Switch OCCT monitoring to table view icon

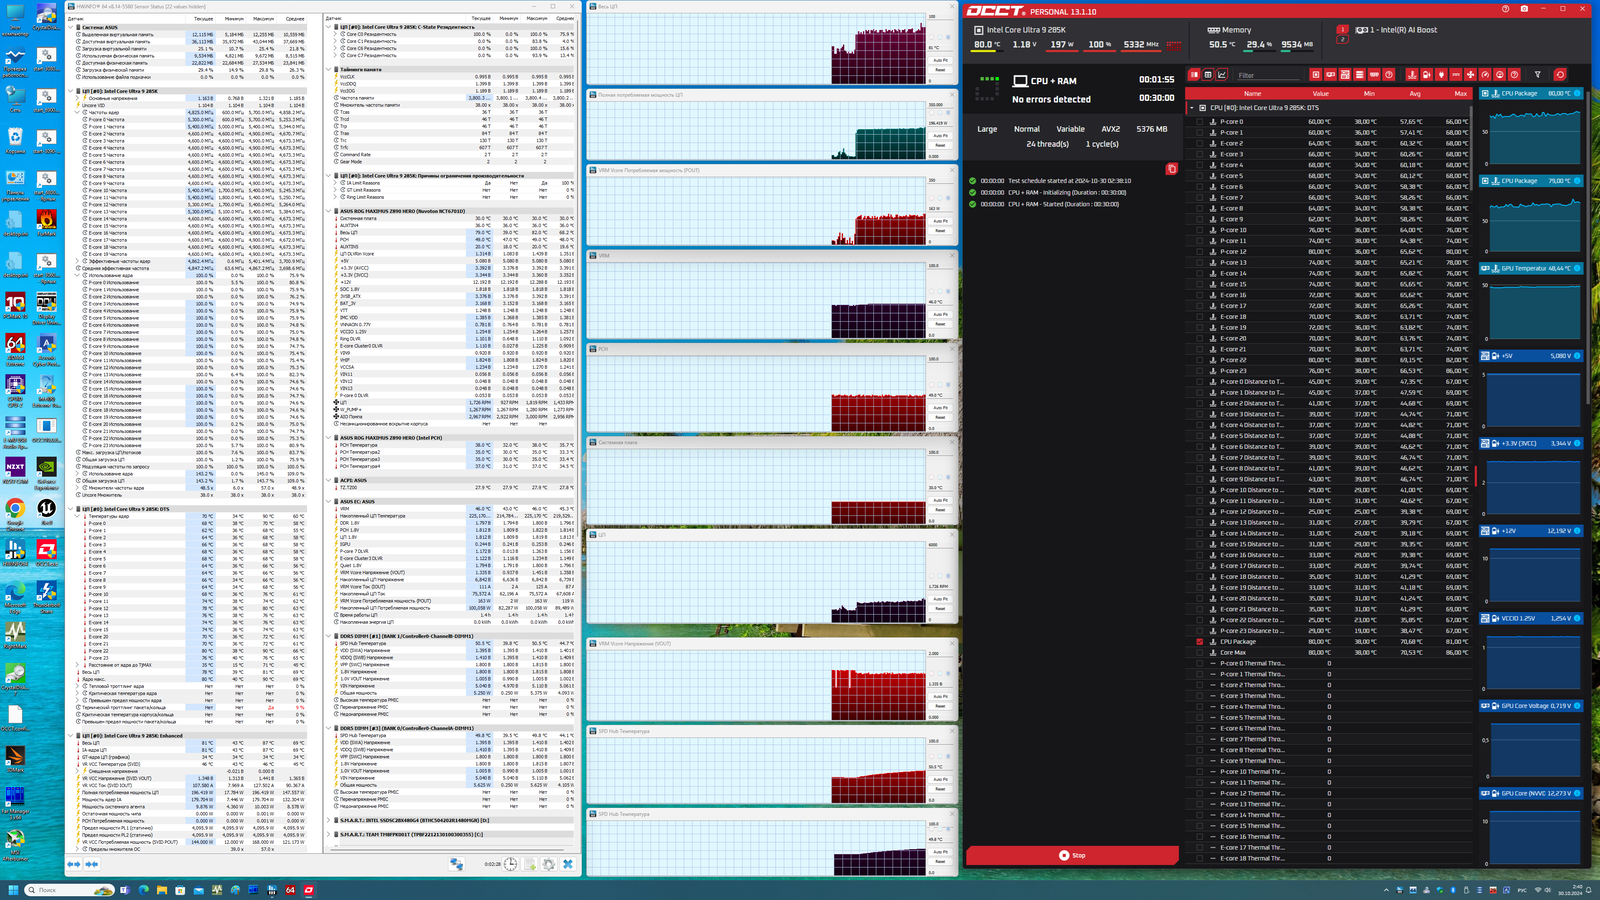tap(1208, 75)
